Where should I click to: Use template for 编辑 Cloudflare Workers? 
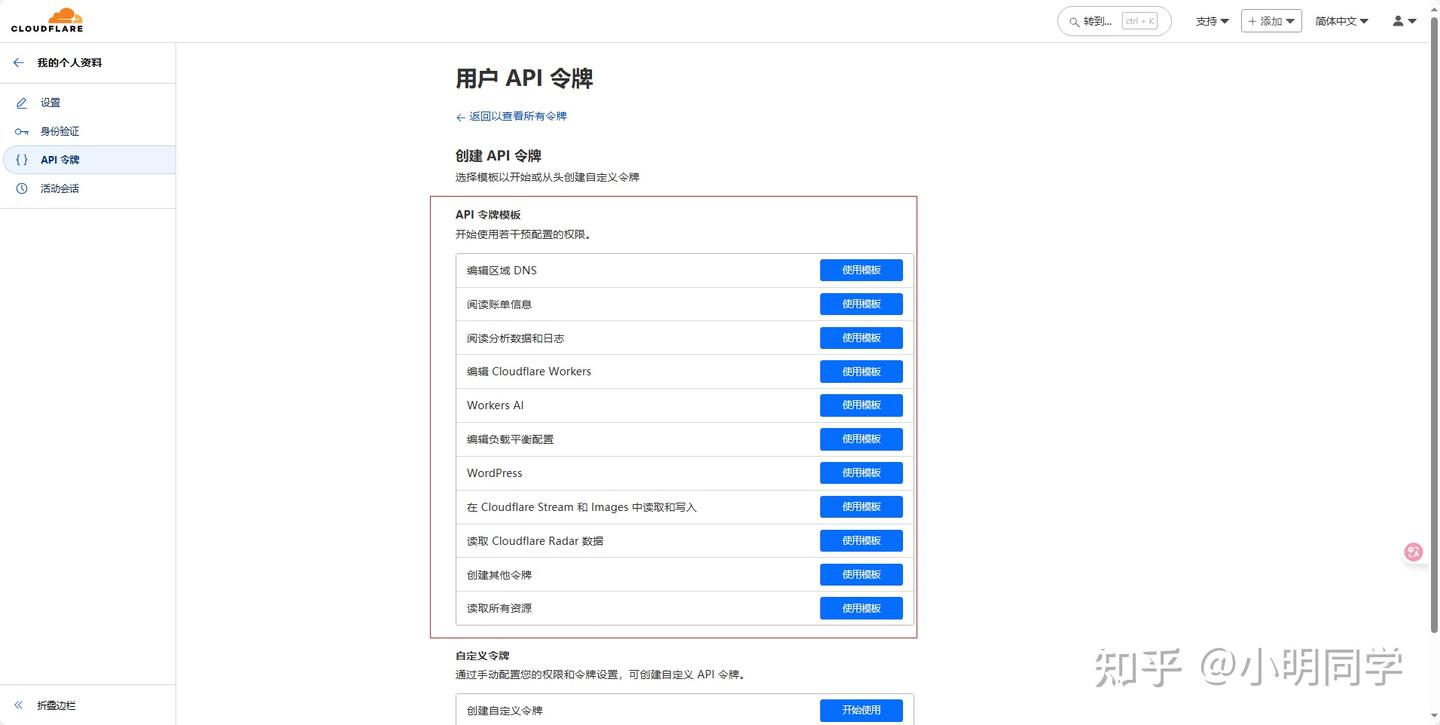861,372
